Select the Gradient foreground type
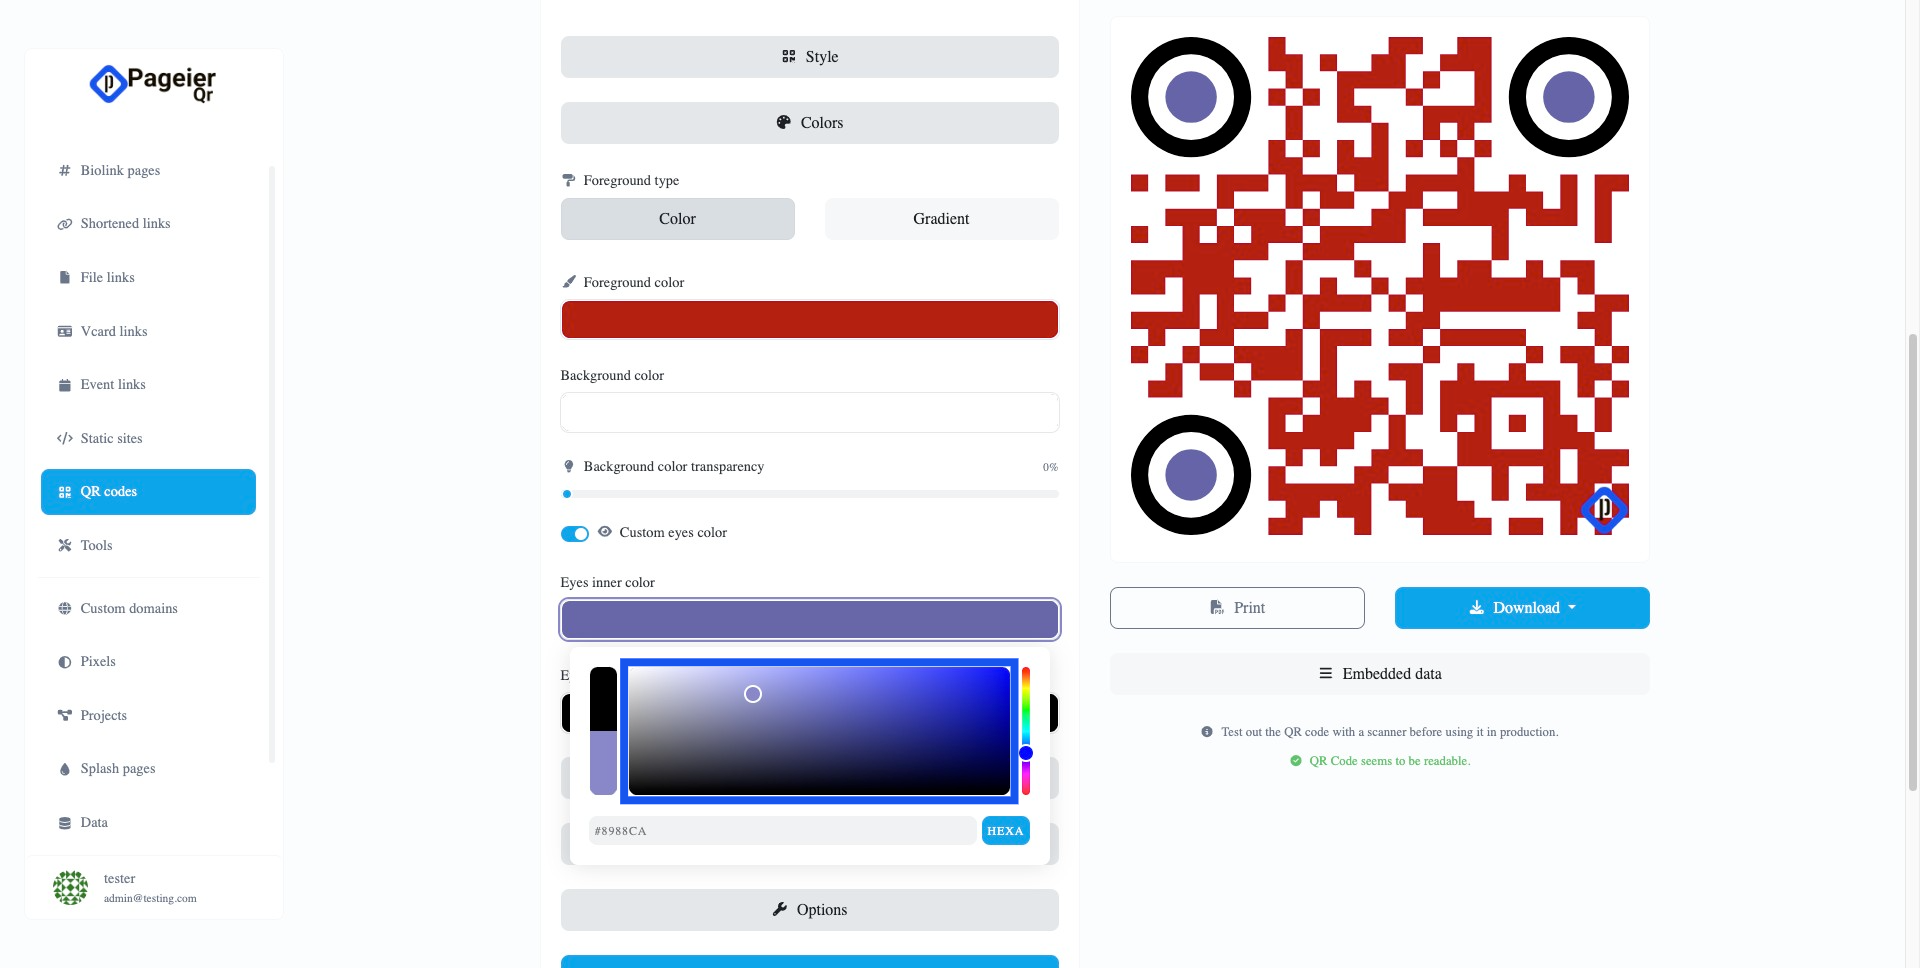Viewport: 1920px width, 968px height. [942, 219]
